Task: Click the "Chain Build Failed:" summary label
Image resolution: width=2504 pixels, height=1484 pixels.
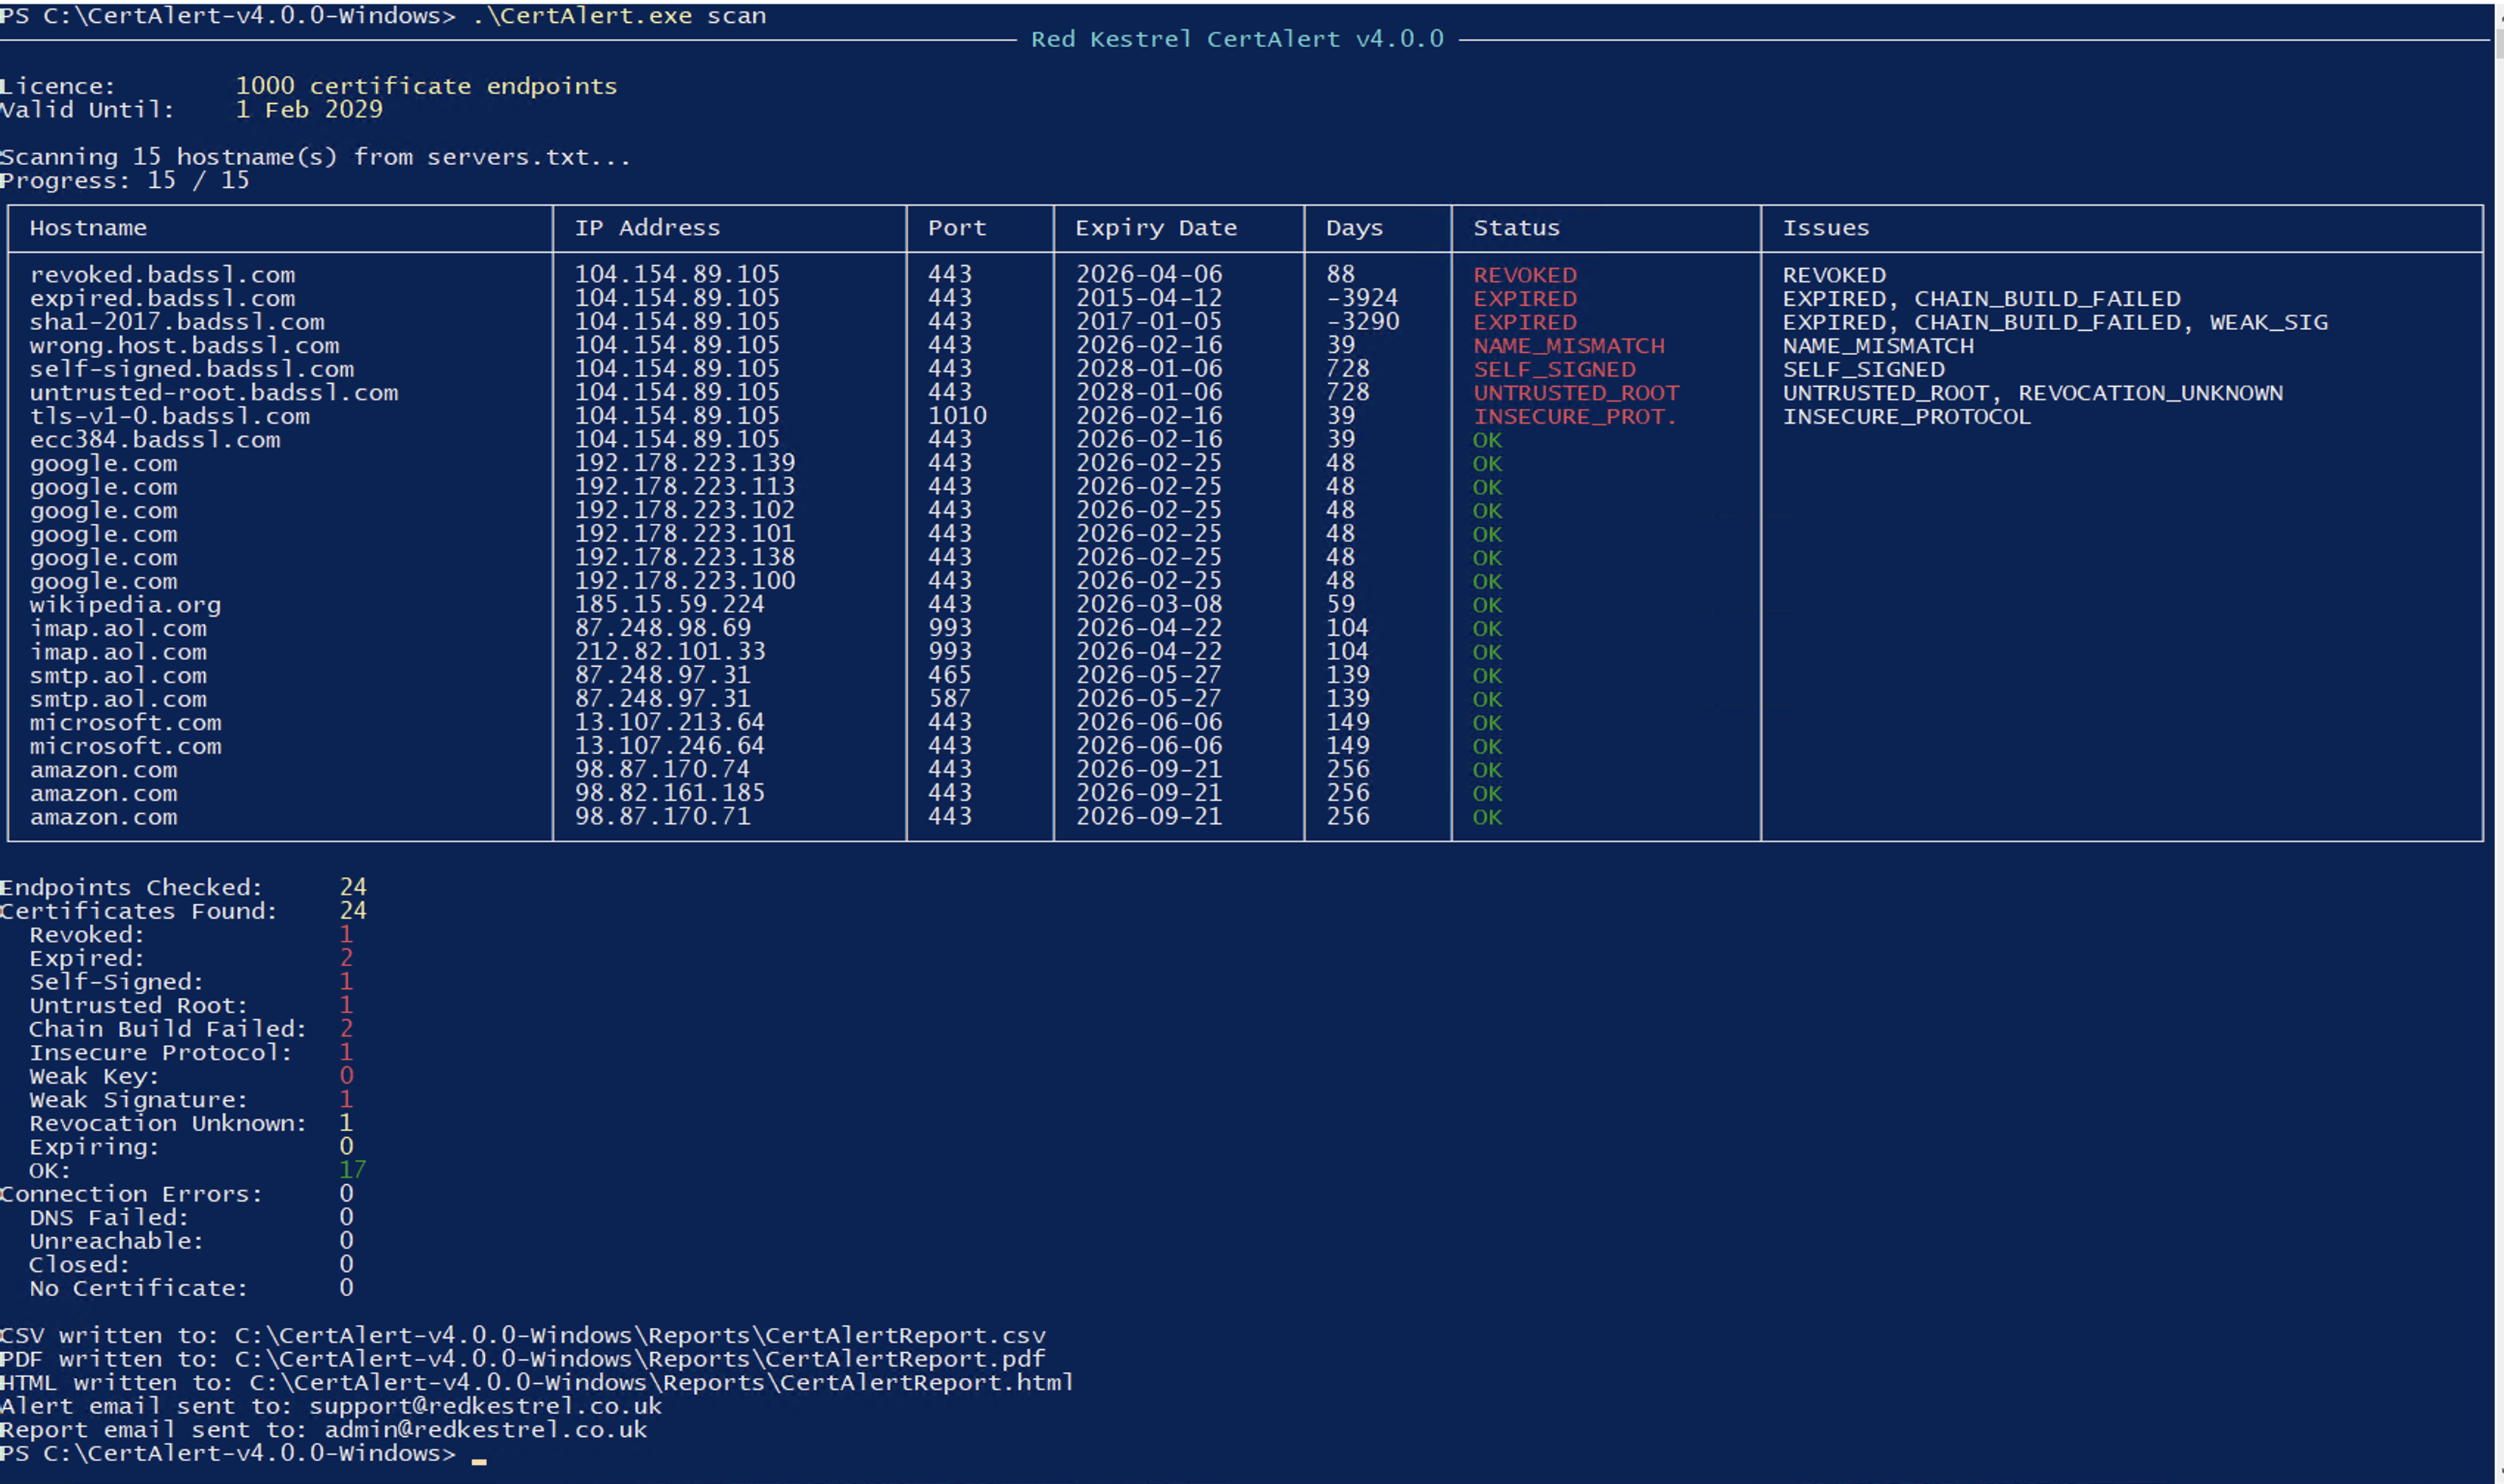Action: 168,1029
